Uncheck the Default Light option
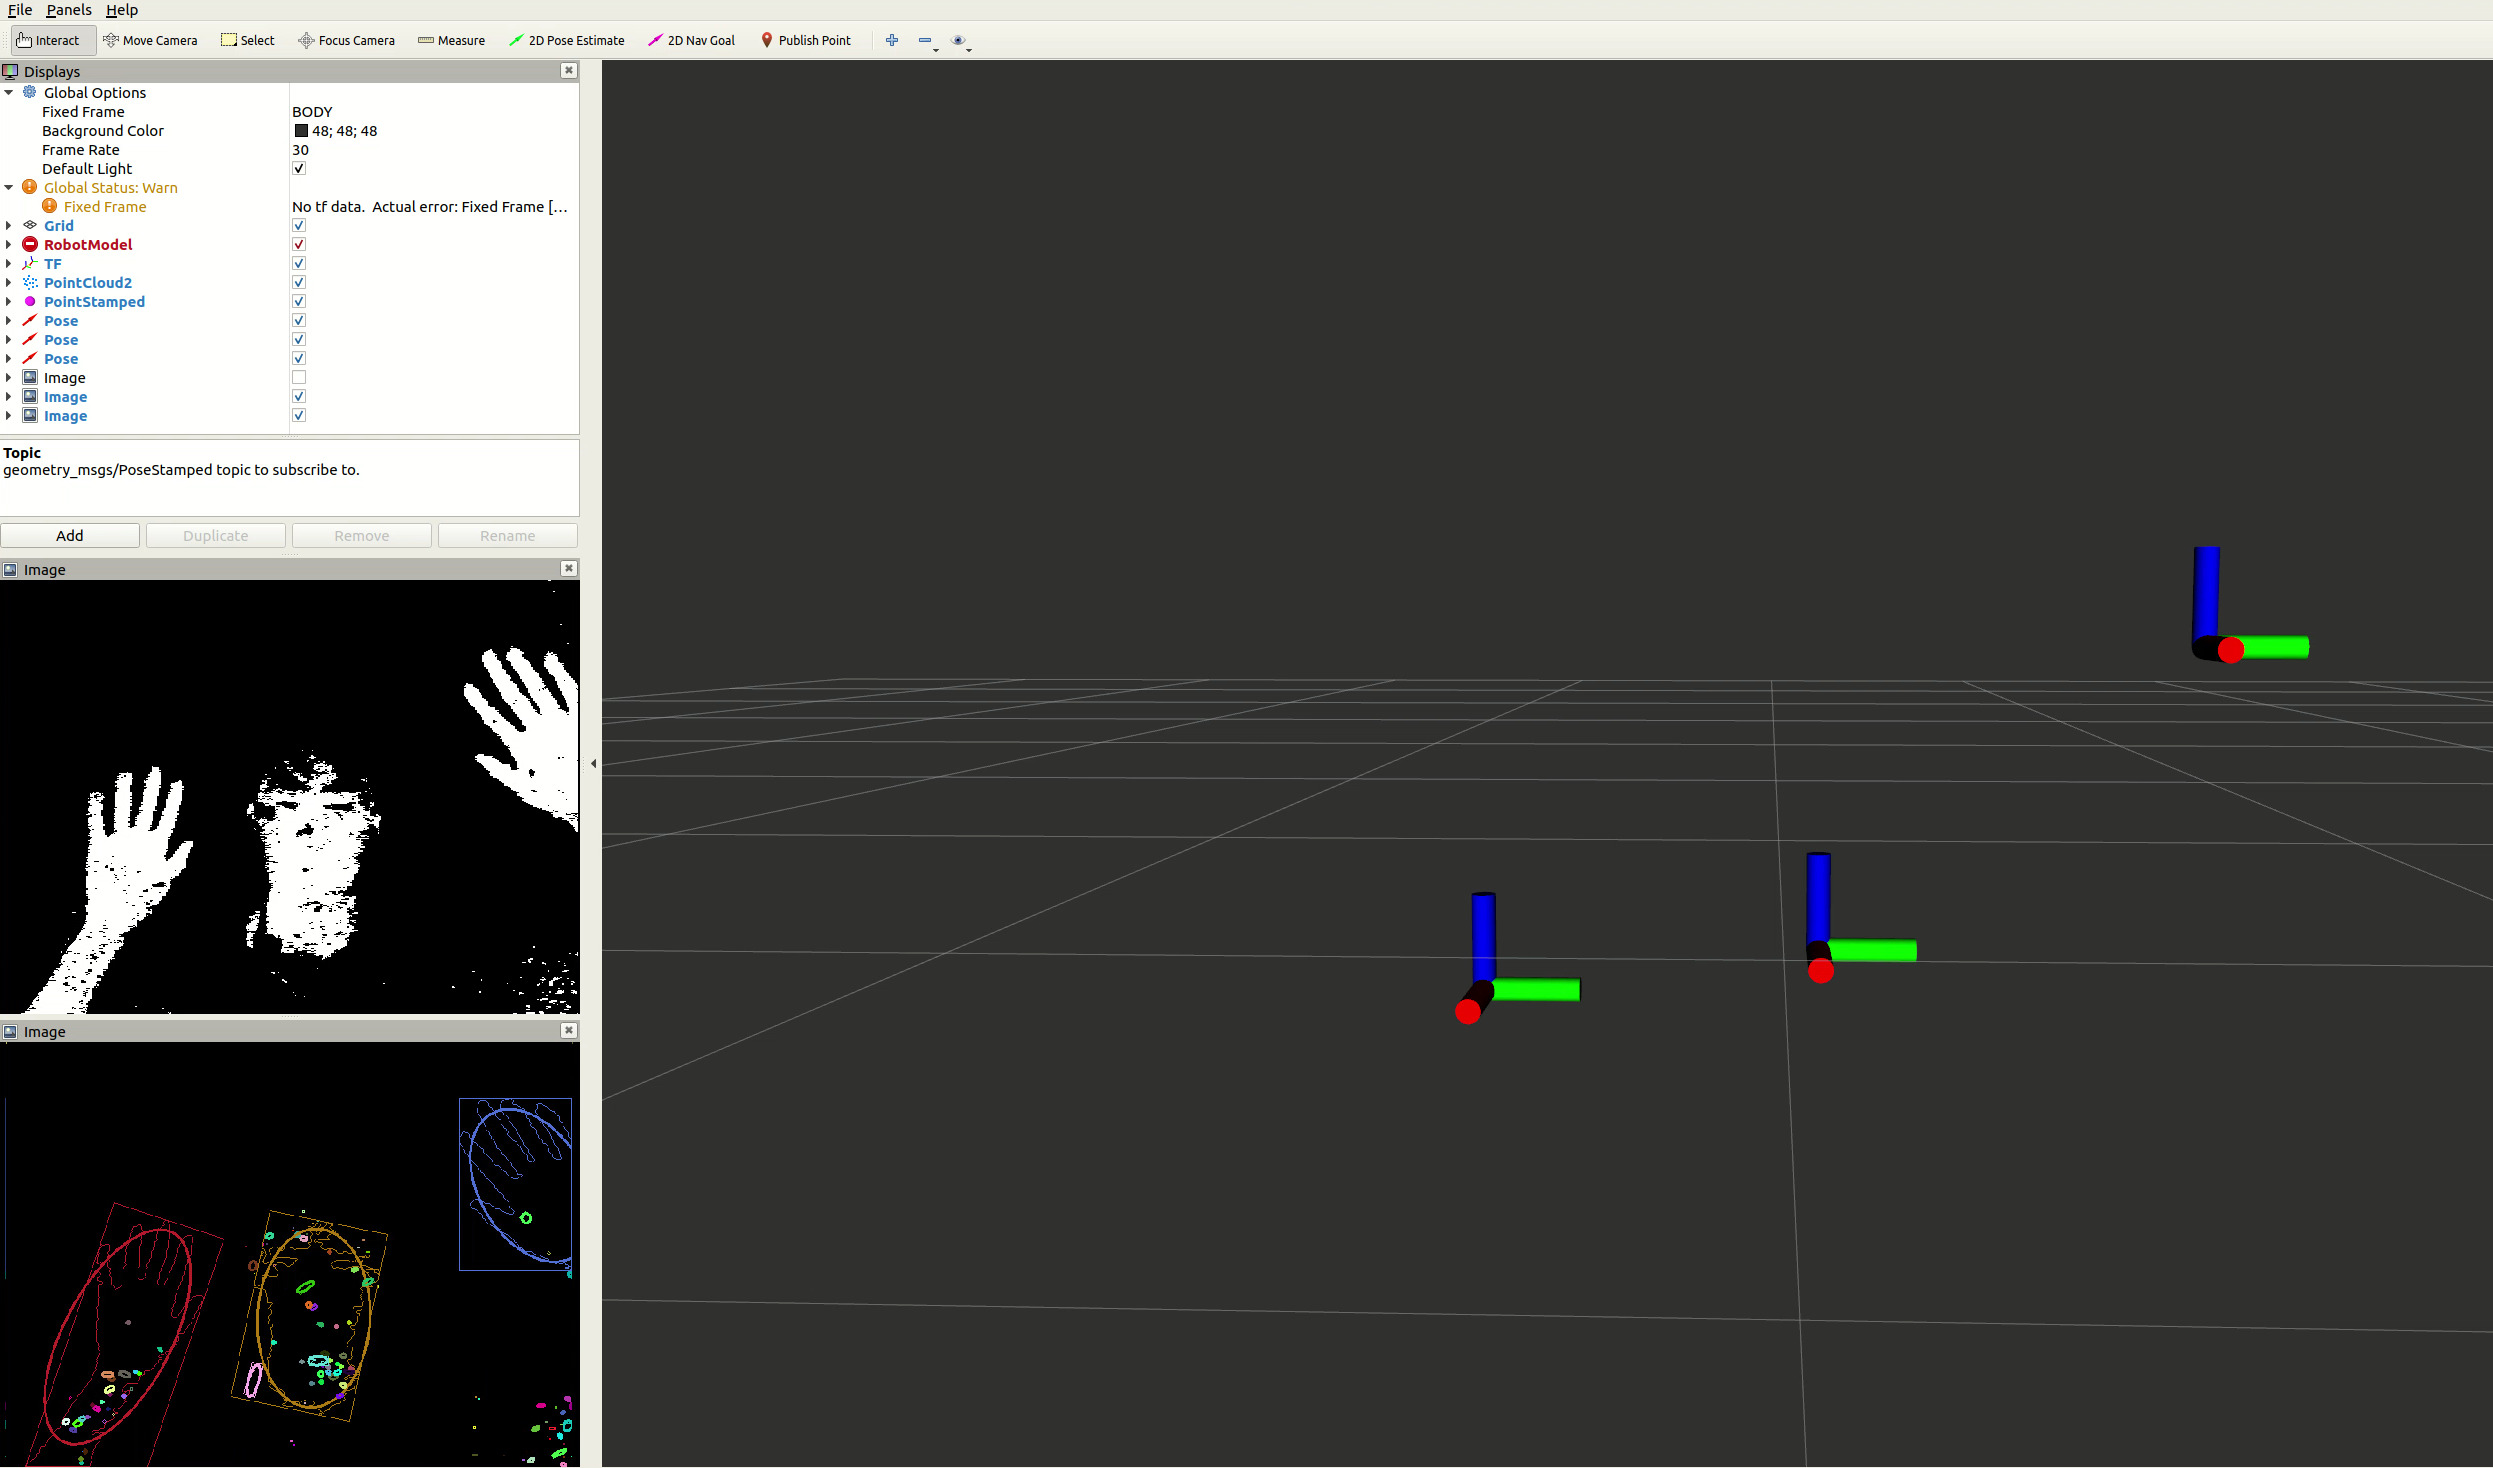2493x1468 pixels. click(299, 169)
